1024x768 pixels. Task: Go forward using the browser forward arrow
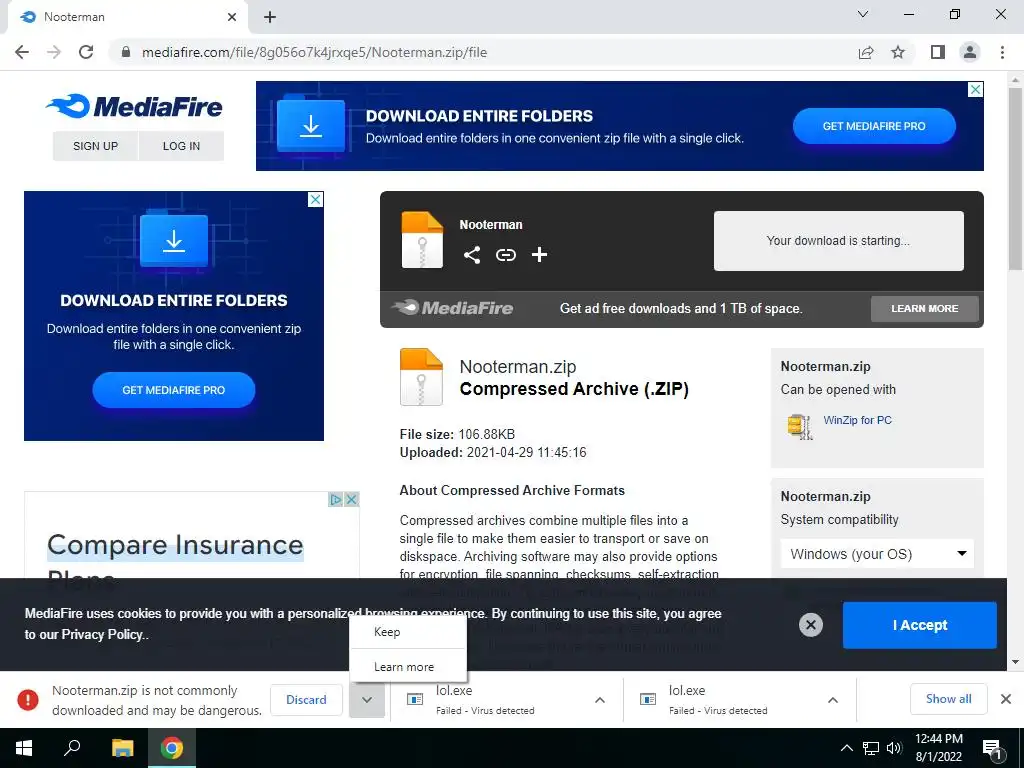(x=54, y=52)
